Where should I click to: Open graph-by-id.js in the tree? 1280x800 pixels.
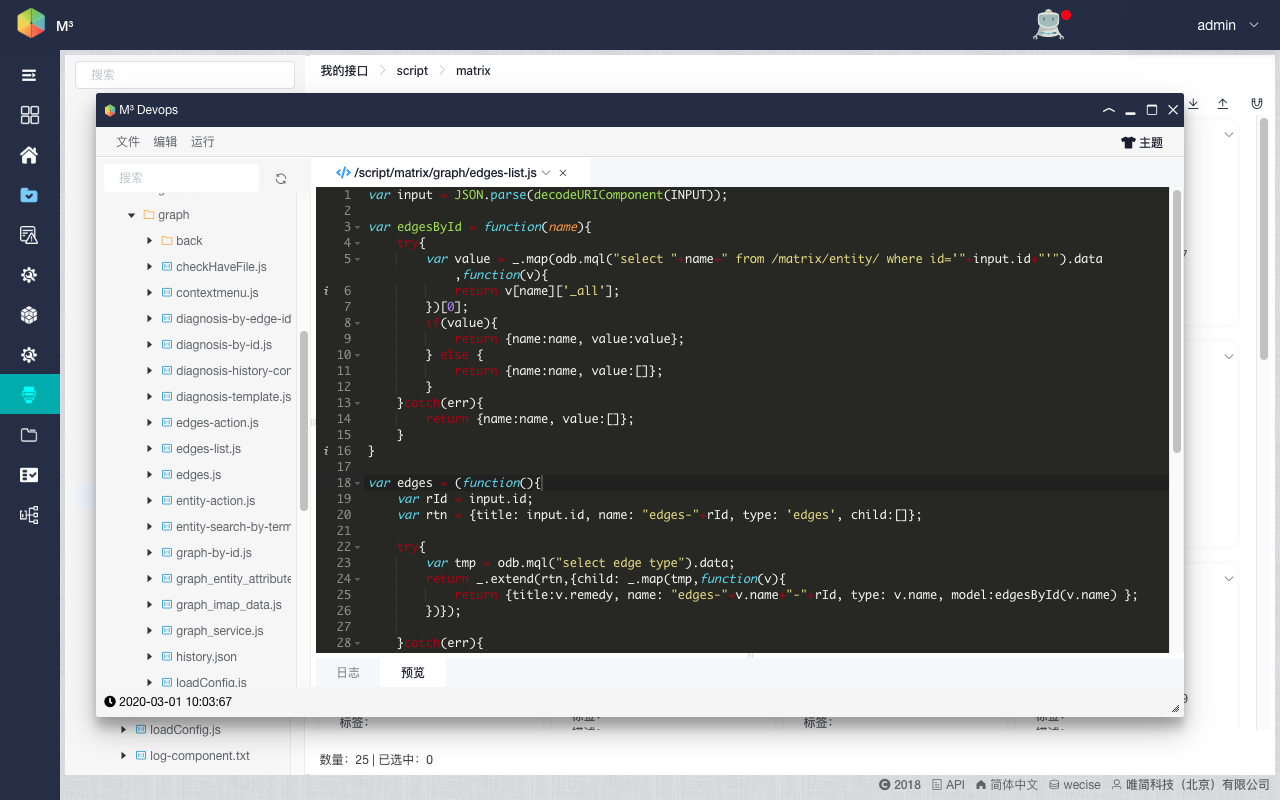(x=214, y=553)
